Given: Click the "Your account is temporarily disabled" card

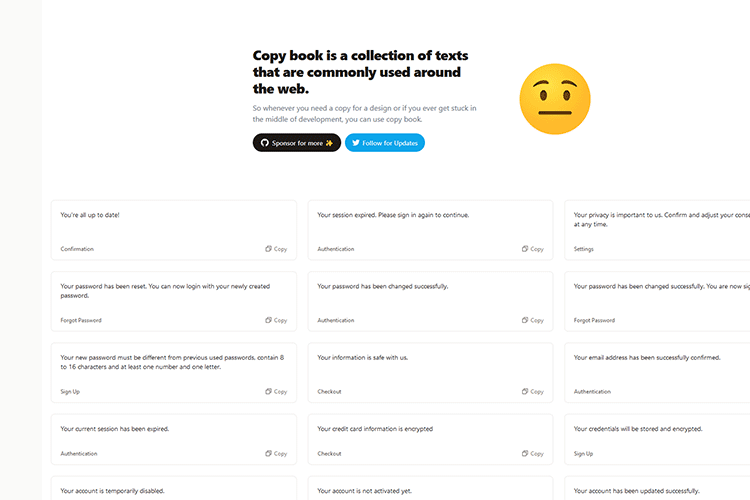Looking at the screenshot, I should [173, 489].
